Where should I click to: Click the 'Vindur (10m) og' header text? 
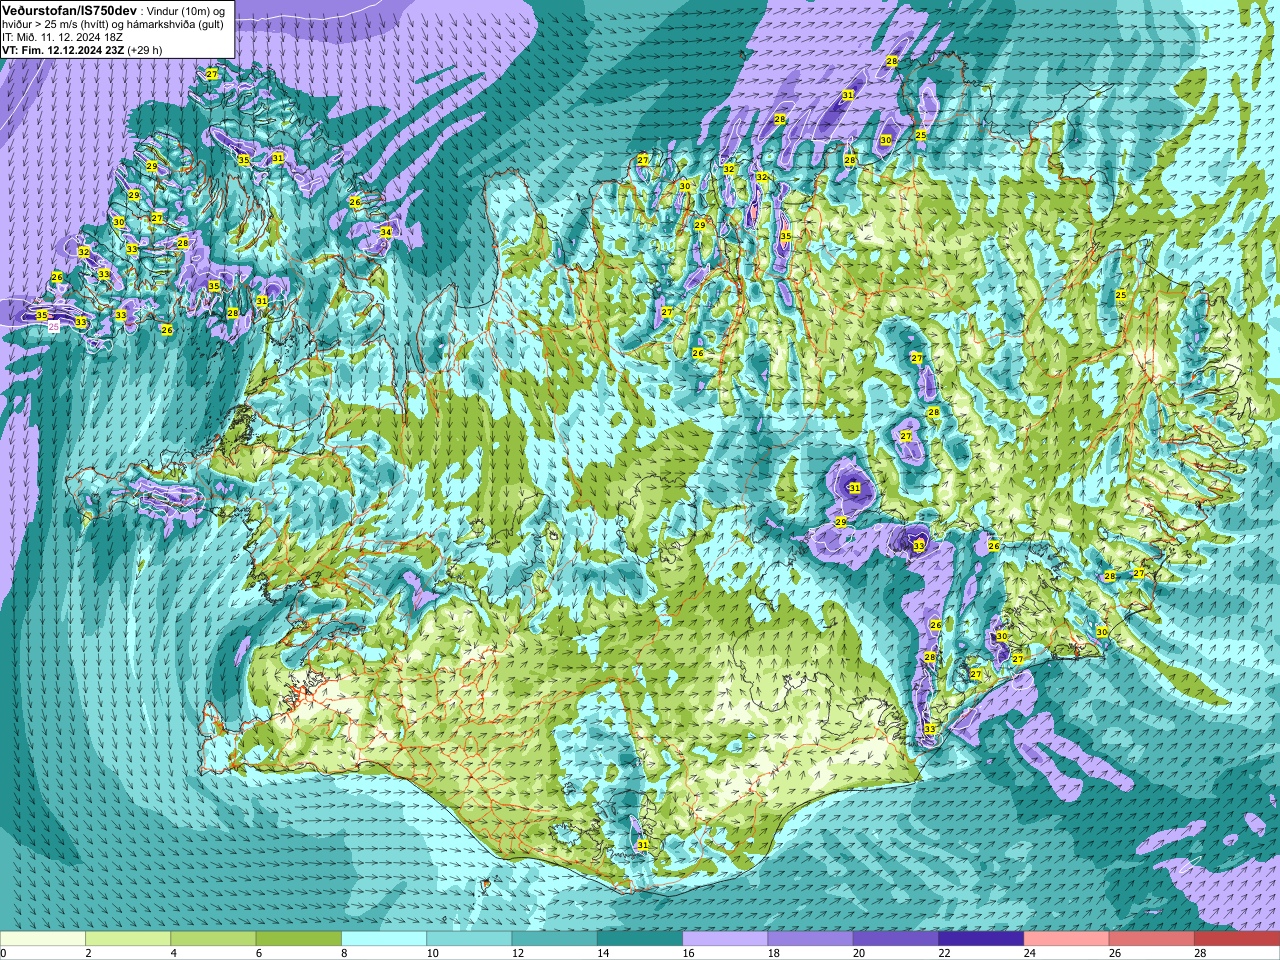[x=186, y=10]
